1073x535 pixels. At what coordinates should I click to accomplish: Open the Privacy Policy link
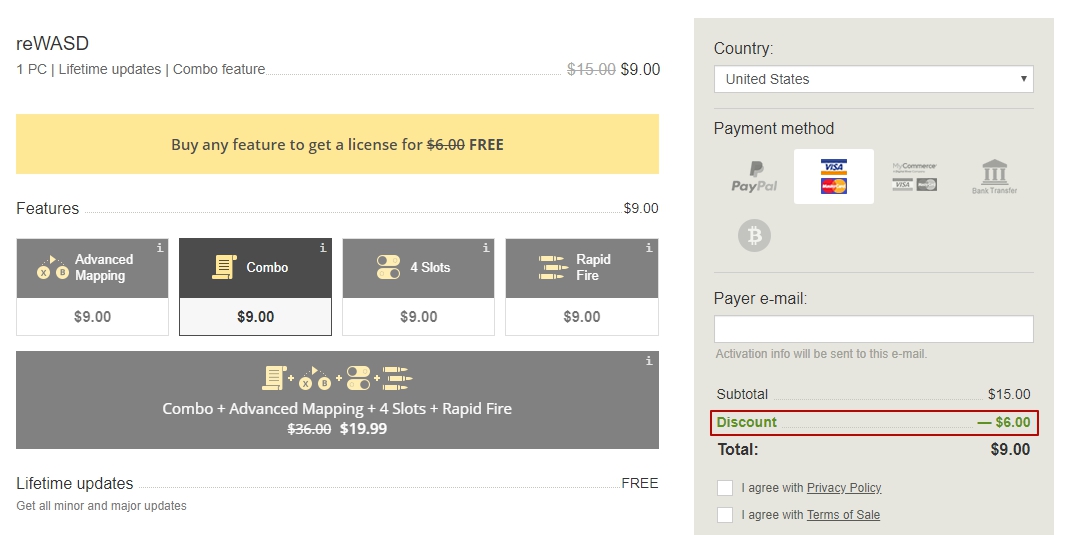tap(844, 488)
